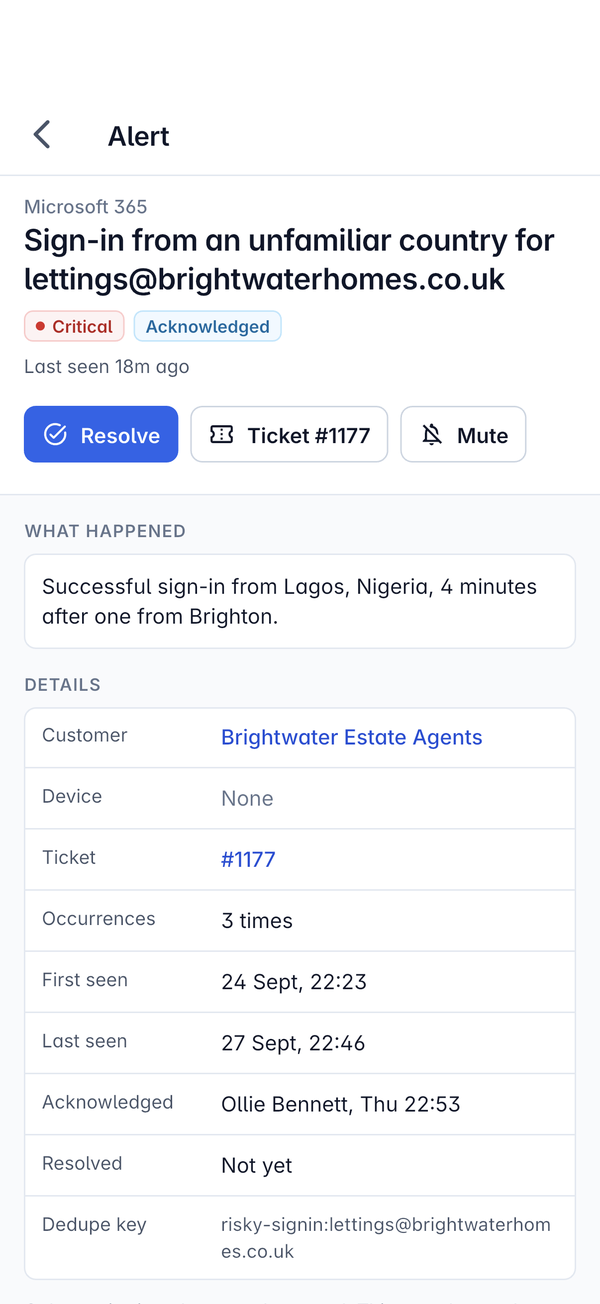Go back using the left chevron

42,135
